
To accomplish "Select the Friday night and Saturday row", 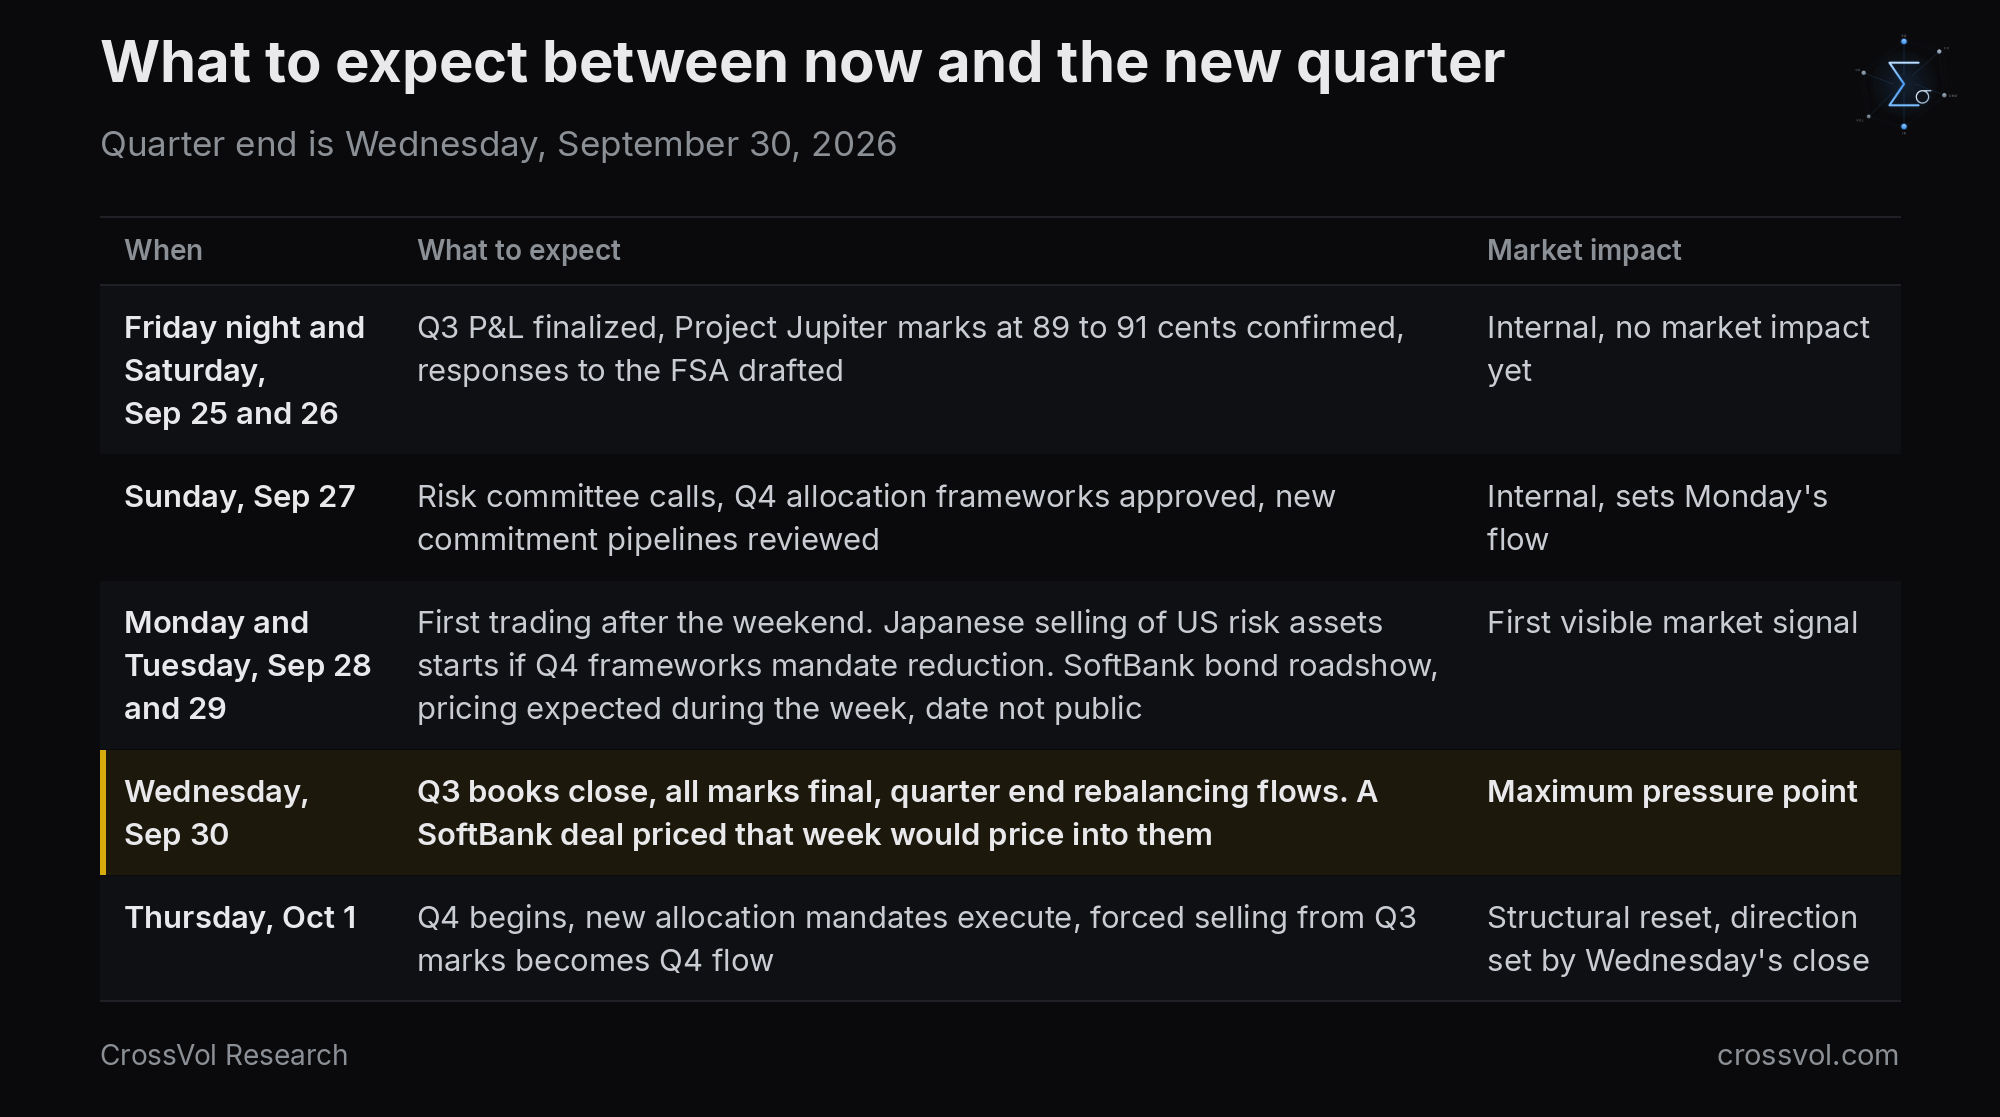I will coord(1000,370).
